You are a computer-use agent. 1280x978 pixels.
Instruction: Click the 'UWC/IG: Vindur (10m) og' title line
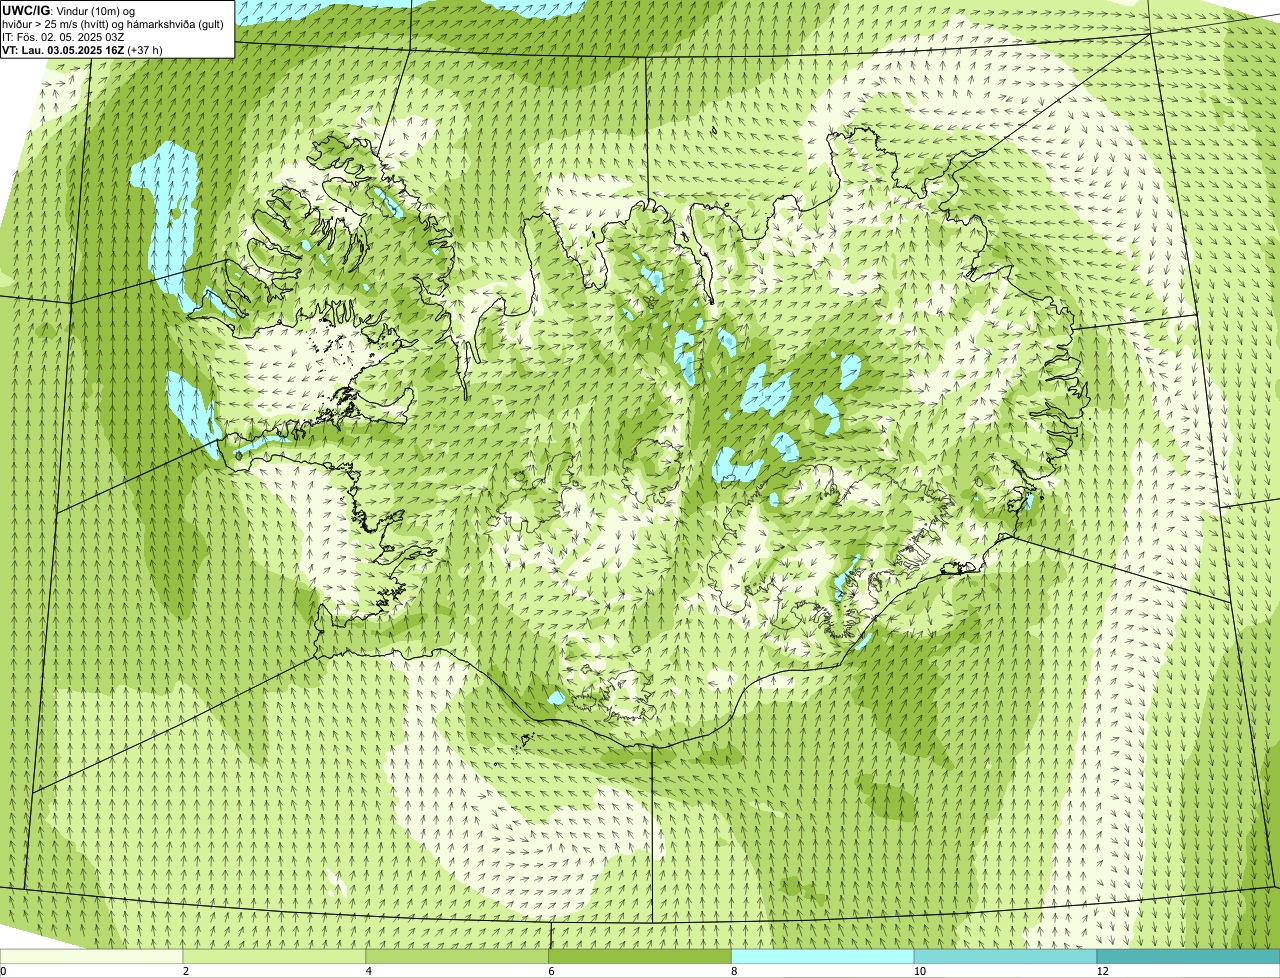(69, 10)
